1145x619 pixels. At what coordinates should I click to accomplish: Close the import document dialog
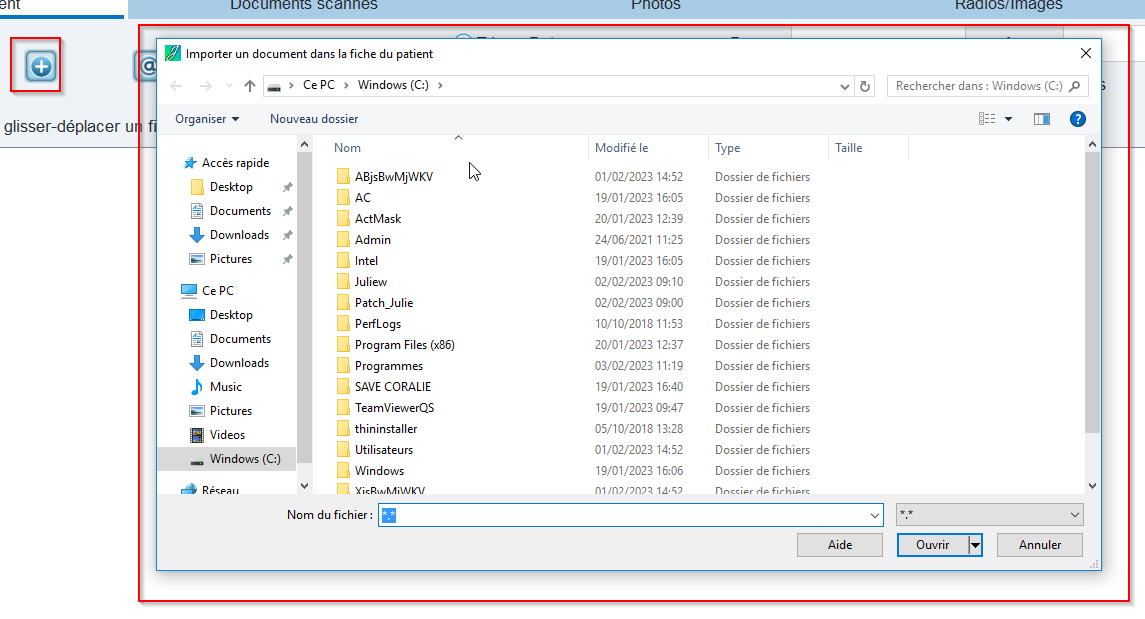point(1086,53)
